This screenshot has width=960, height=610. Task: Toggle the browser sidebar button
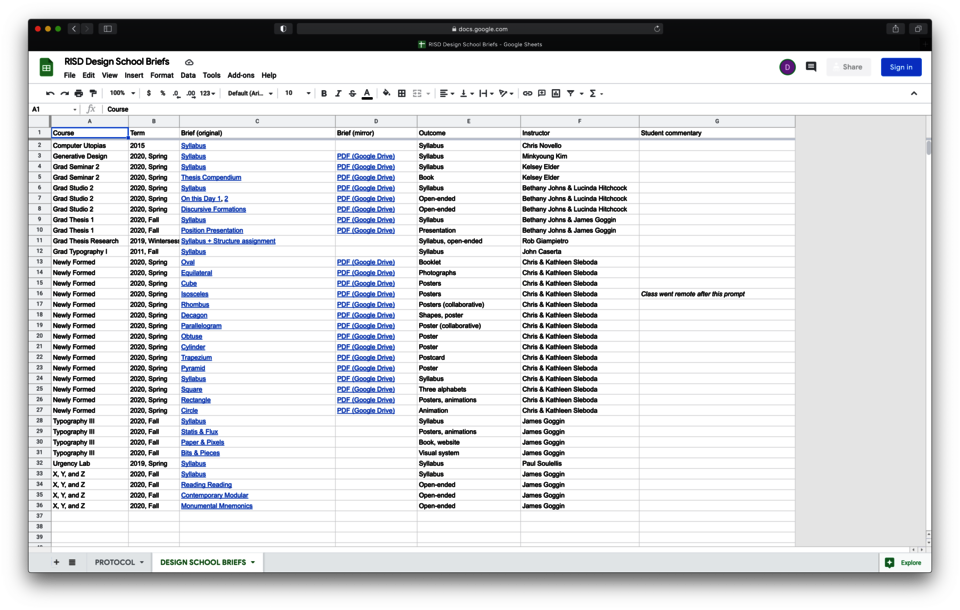tap(108, 29)
